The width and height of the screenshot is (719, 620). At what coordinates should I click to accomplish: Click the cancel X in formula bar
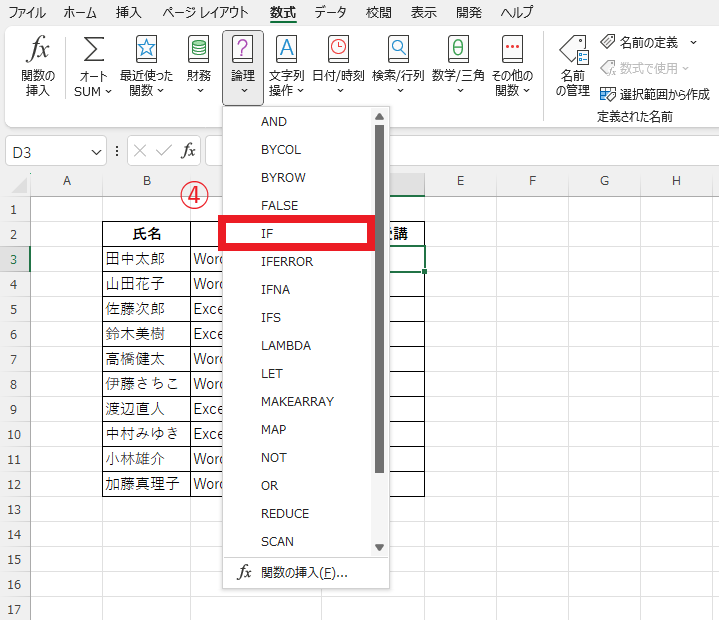(x=140, y=150)
